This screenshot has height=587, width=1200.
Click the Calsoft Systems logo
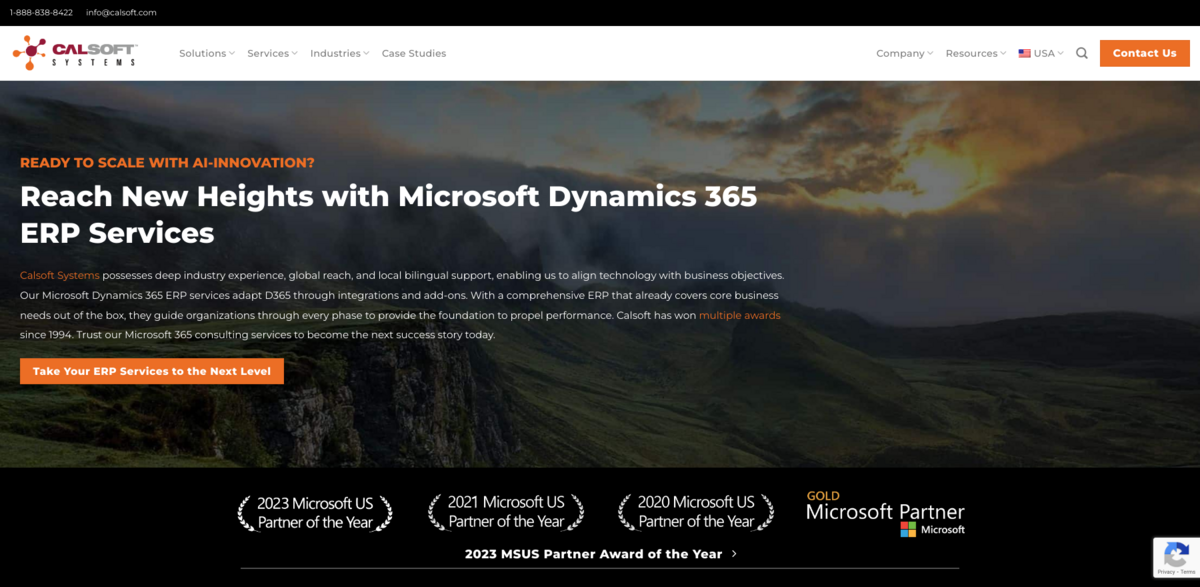(74, 53)
